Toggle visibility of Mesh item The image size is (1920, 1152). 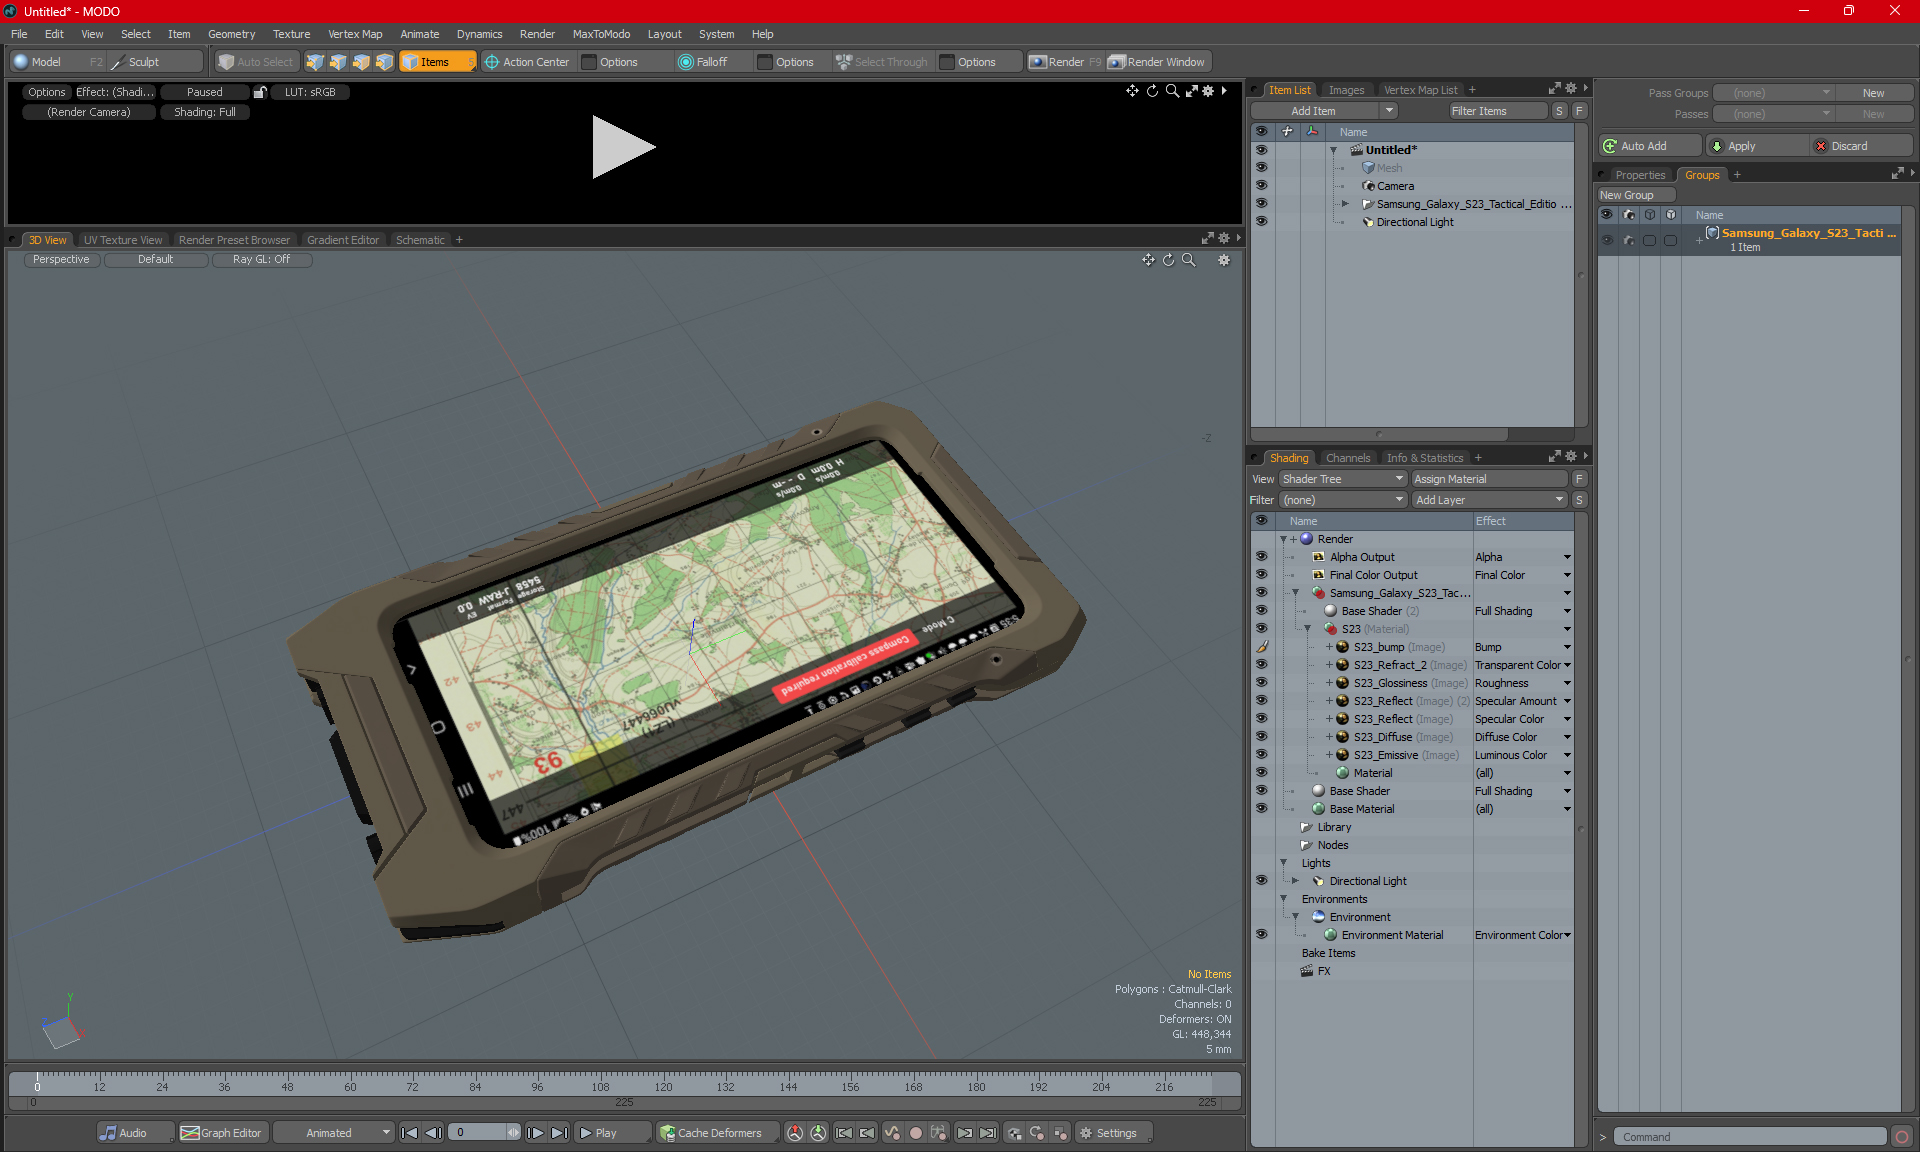point(1261,168)
